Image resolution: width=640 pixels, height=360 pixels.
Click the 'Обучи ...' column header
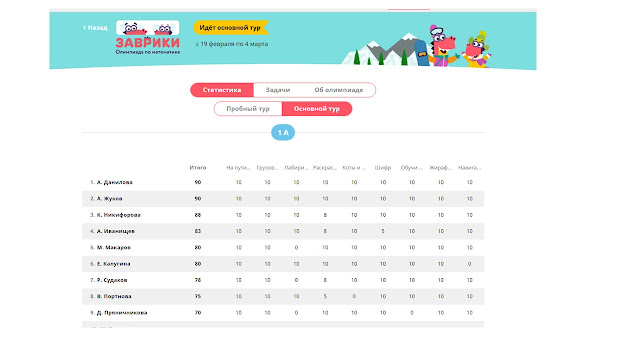click(411, 167)
